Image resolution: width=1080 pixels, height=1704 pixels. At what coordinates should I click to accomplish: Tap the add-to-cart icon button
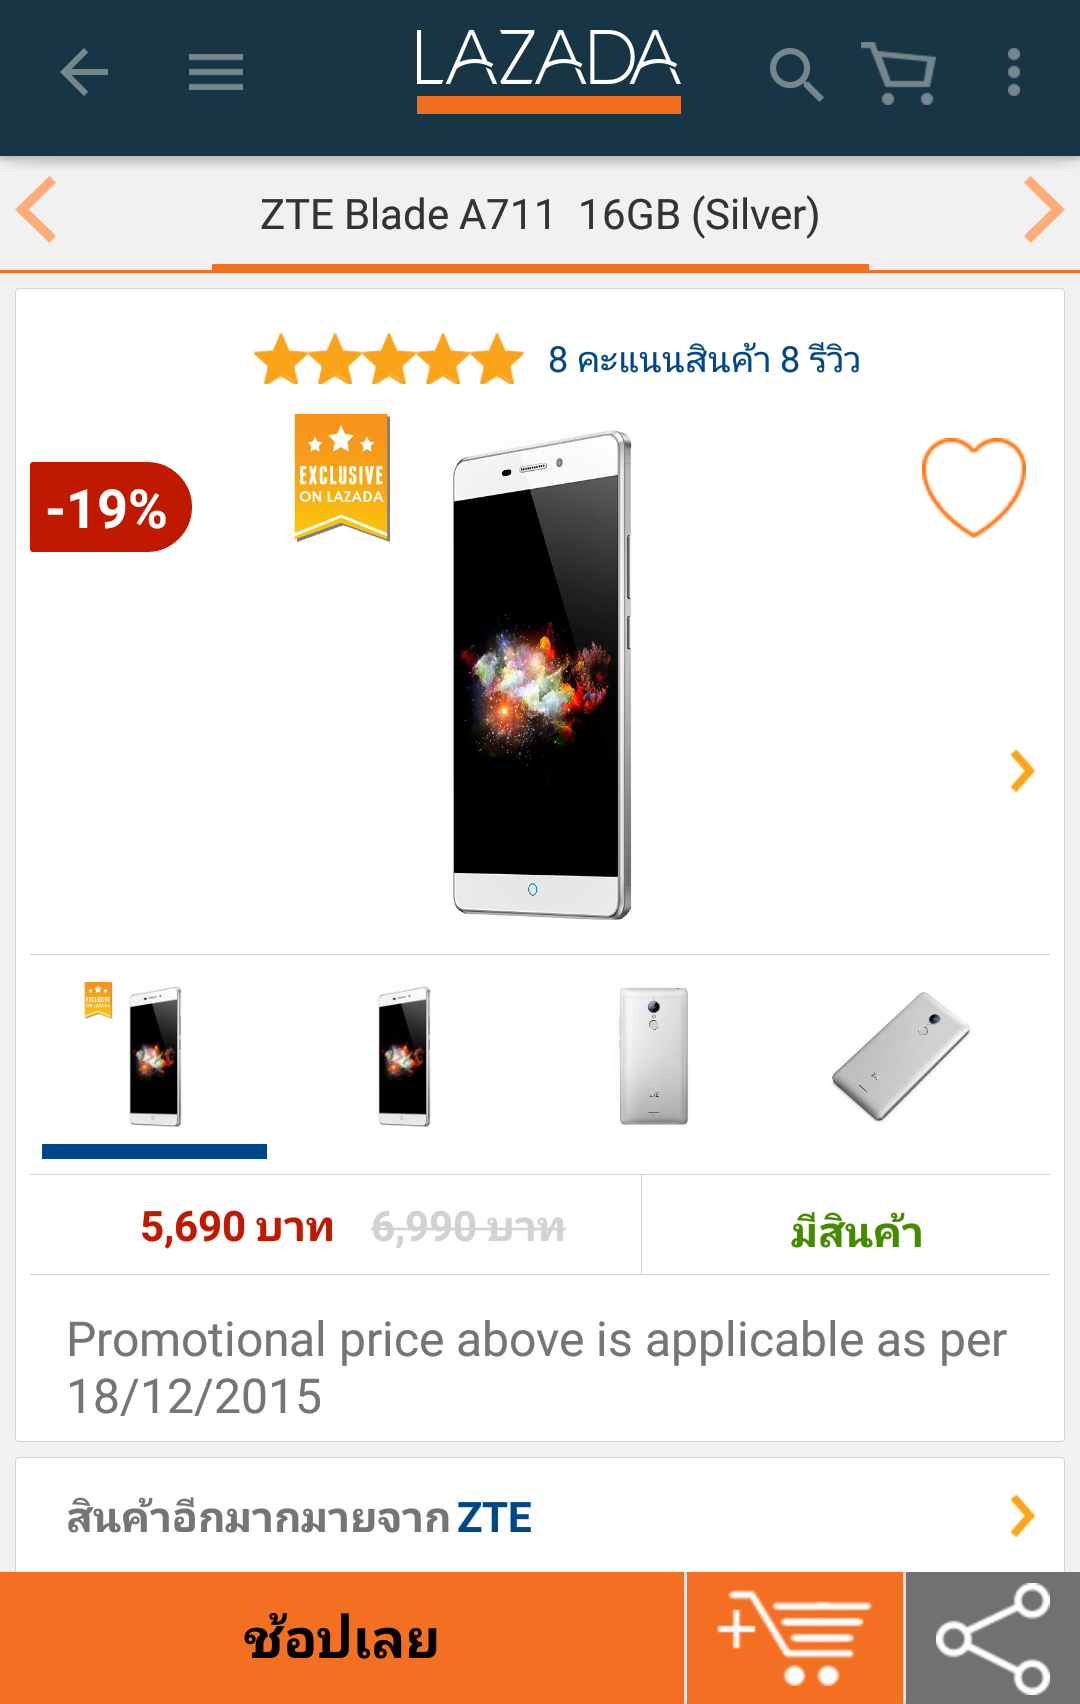click(795, 1638)
